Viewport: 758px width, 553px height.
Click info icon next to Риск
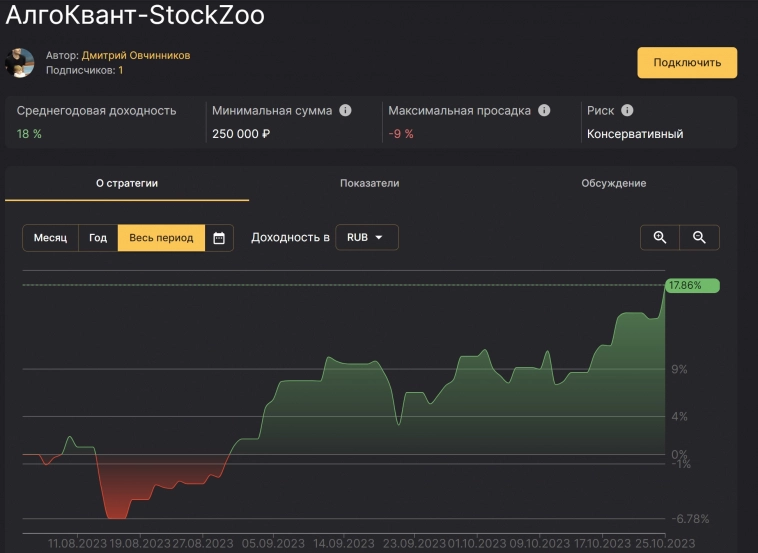(x=627, y=111)
